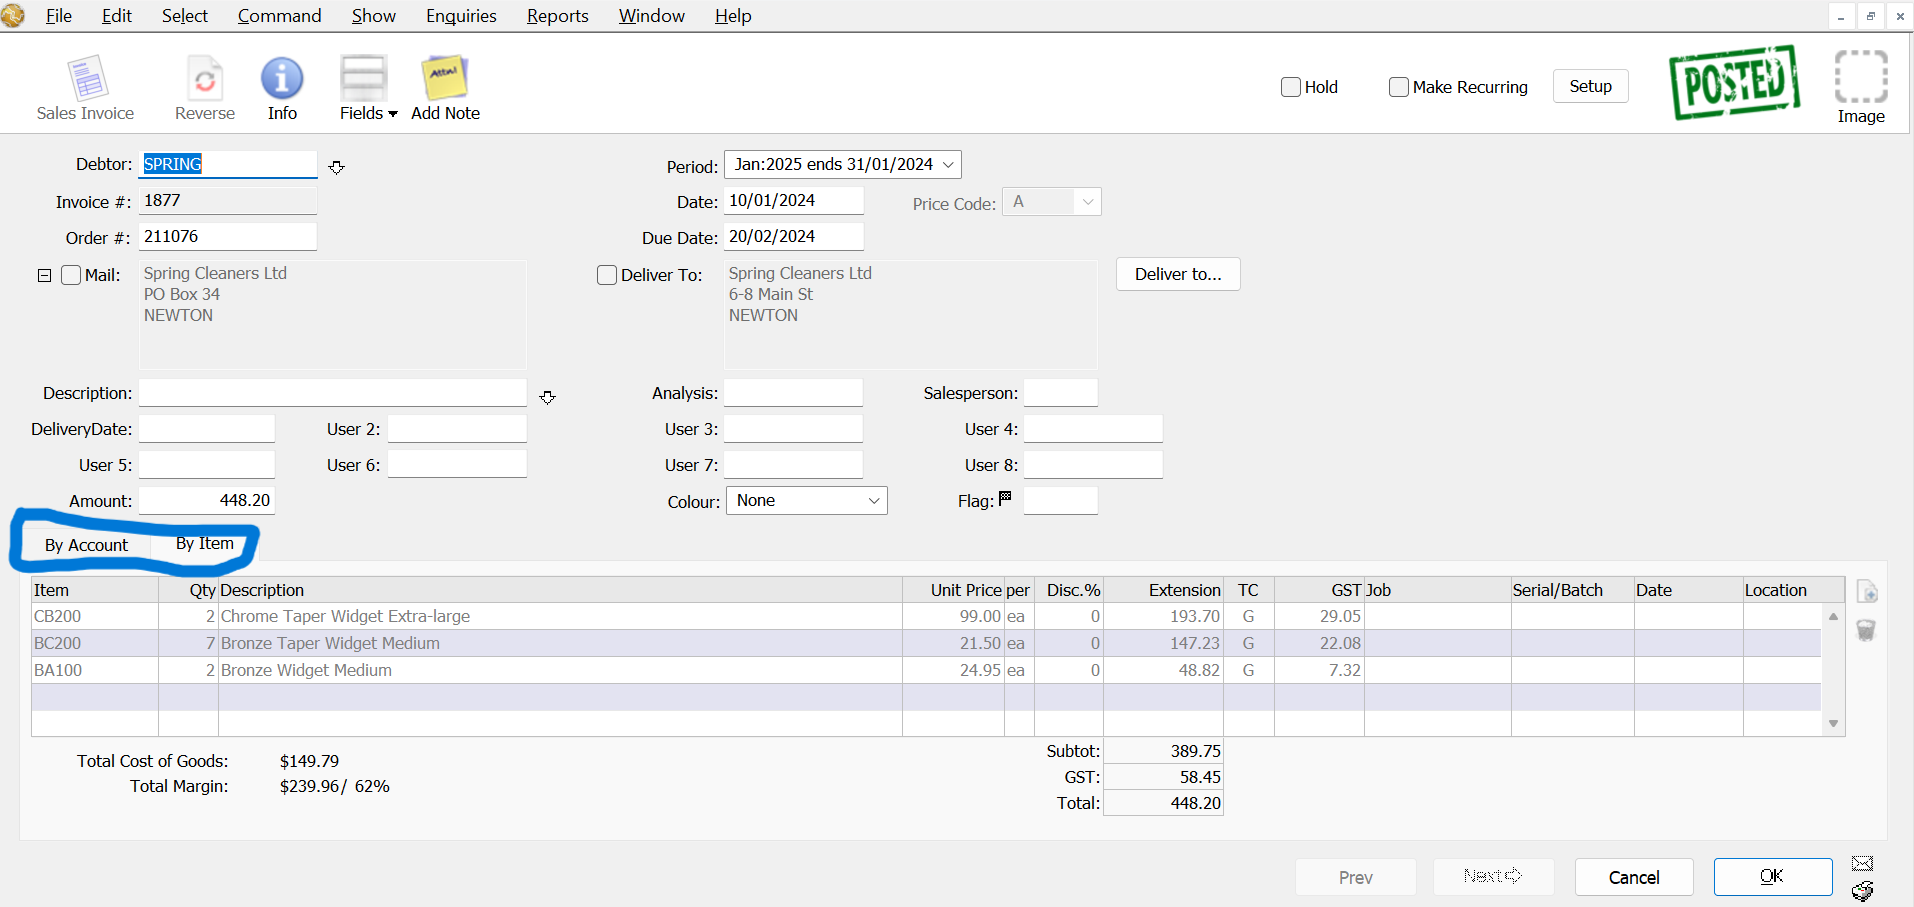Click the delete line trash icon
Viewport: 1914px width, 907px height.
pos(1866,630)
